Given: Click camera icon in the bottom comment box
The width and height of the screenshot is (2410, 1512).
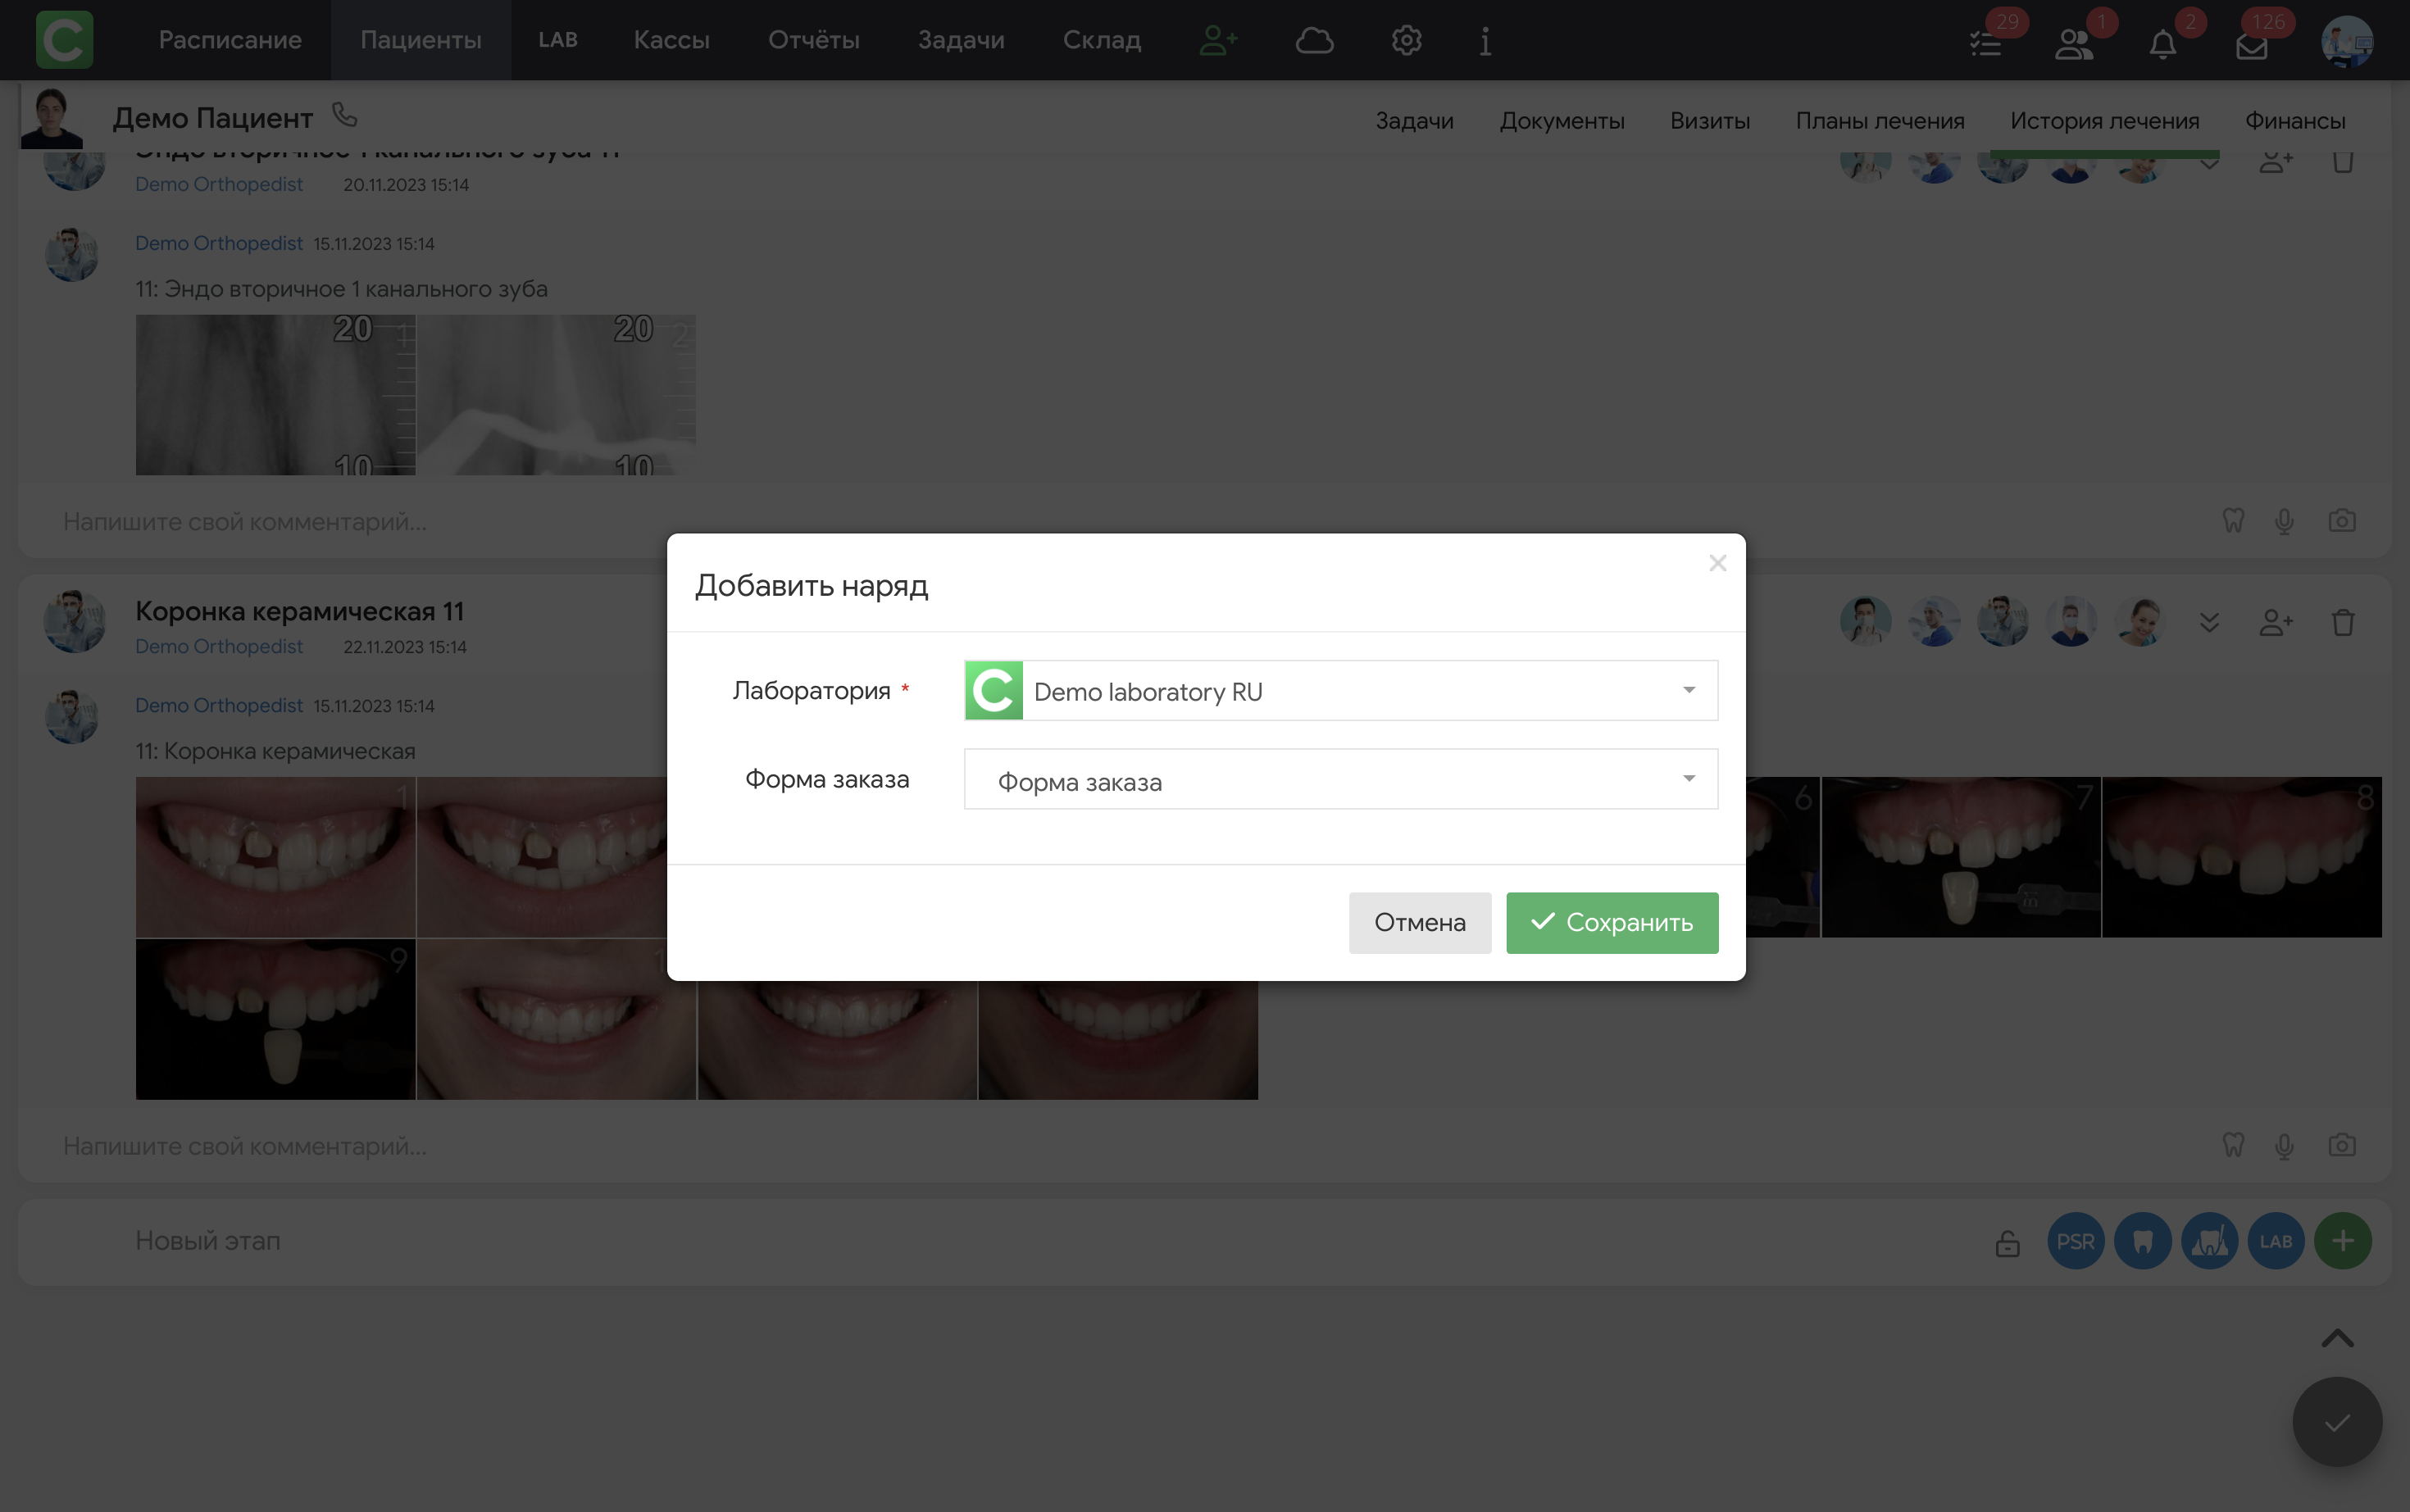Looking at the screenshot, I should 2342,1145.
